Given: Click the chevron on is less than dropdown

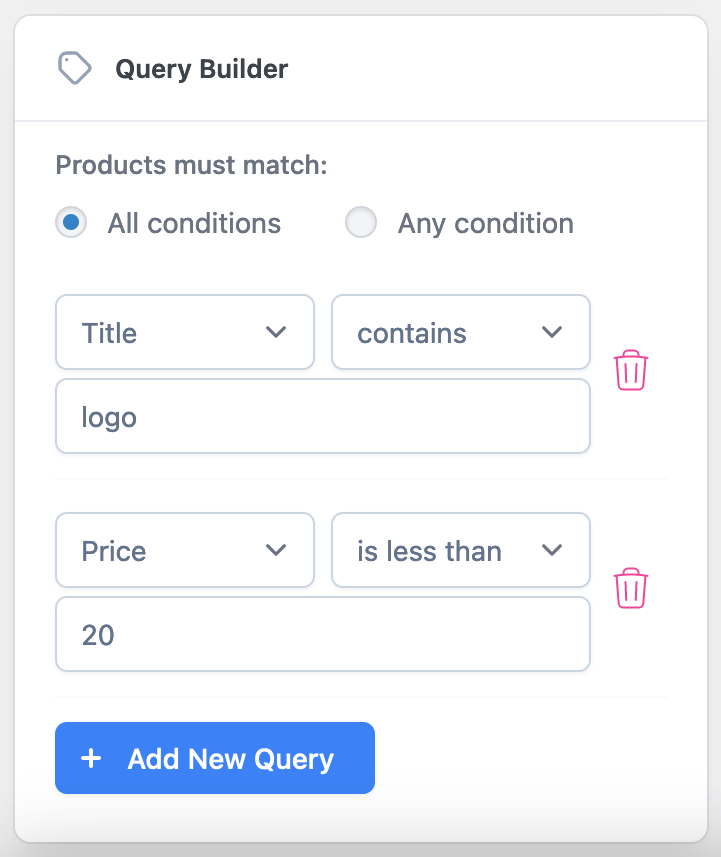Looking at the screenshot, I should [x=552, y=550].
